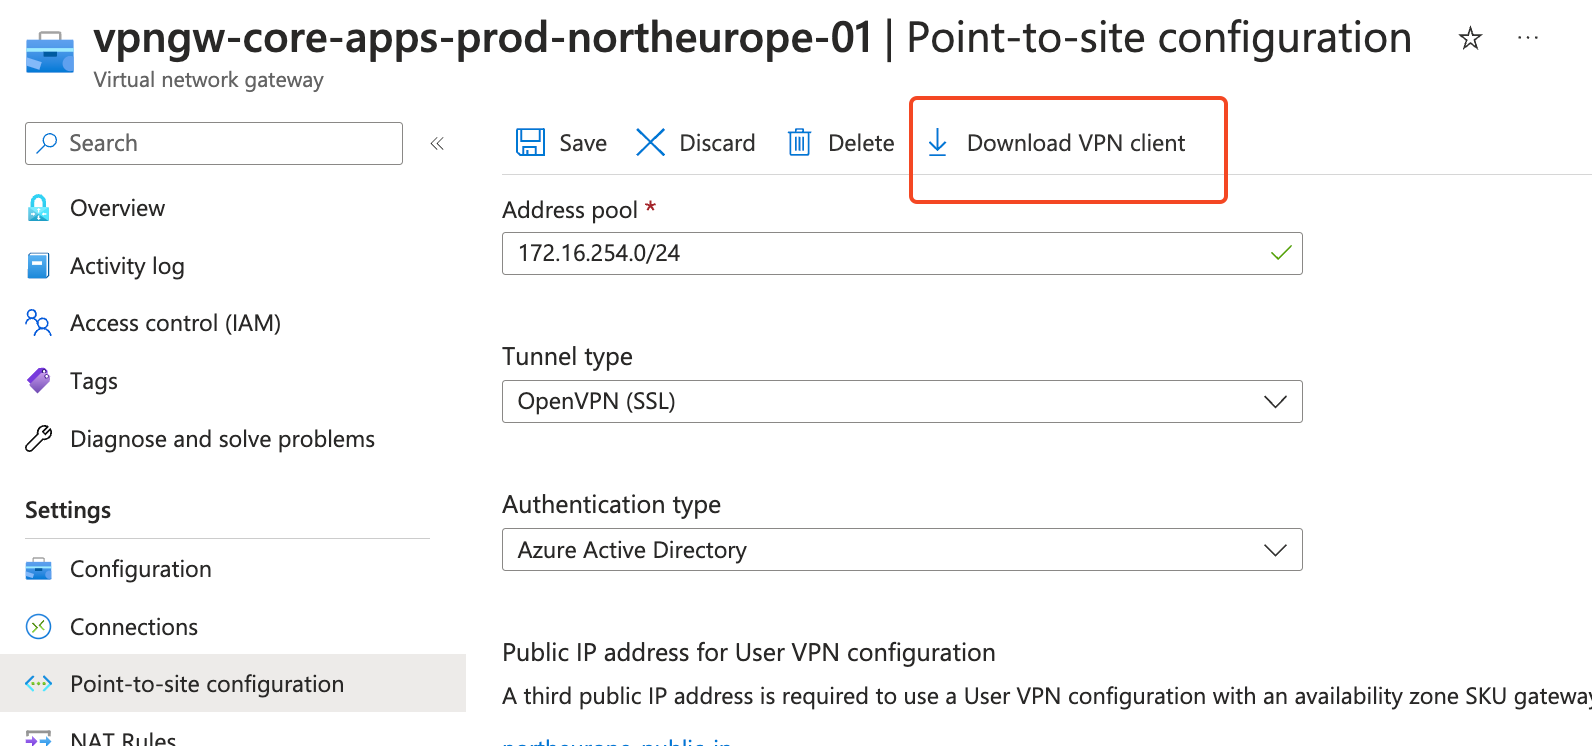Screen dimensions: 1592x746
Task: Click the Tunnel type chevron arrow
Action: 1275,402
